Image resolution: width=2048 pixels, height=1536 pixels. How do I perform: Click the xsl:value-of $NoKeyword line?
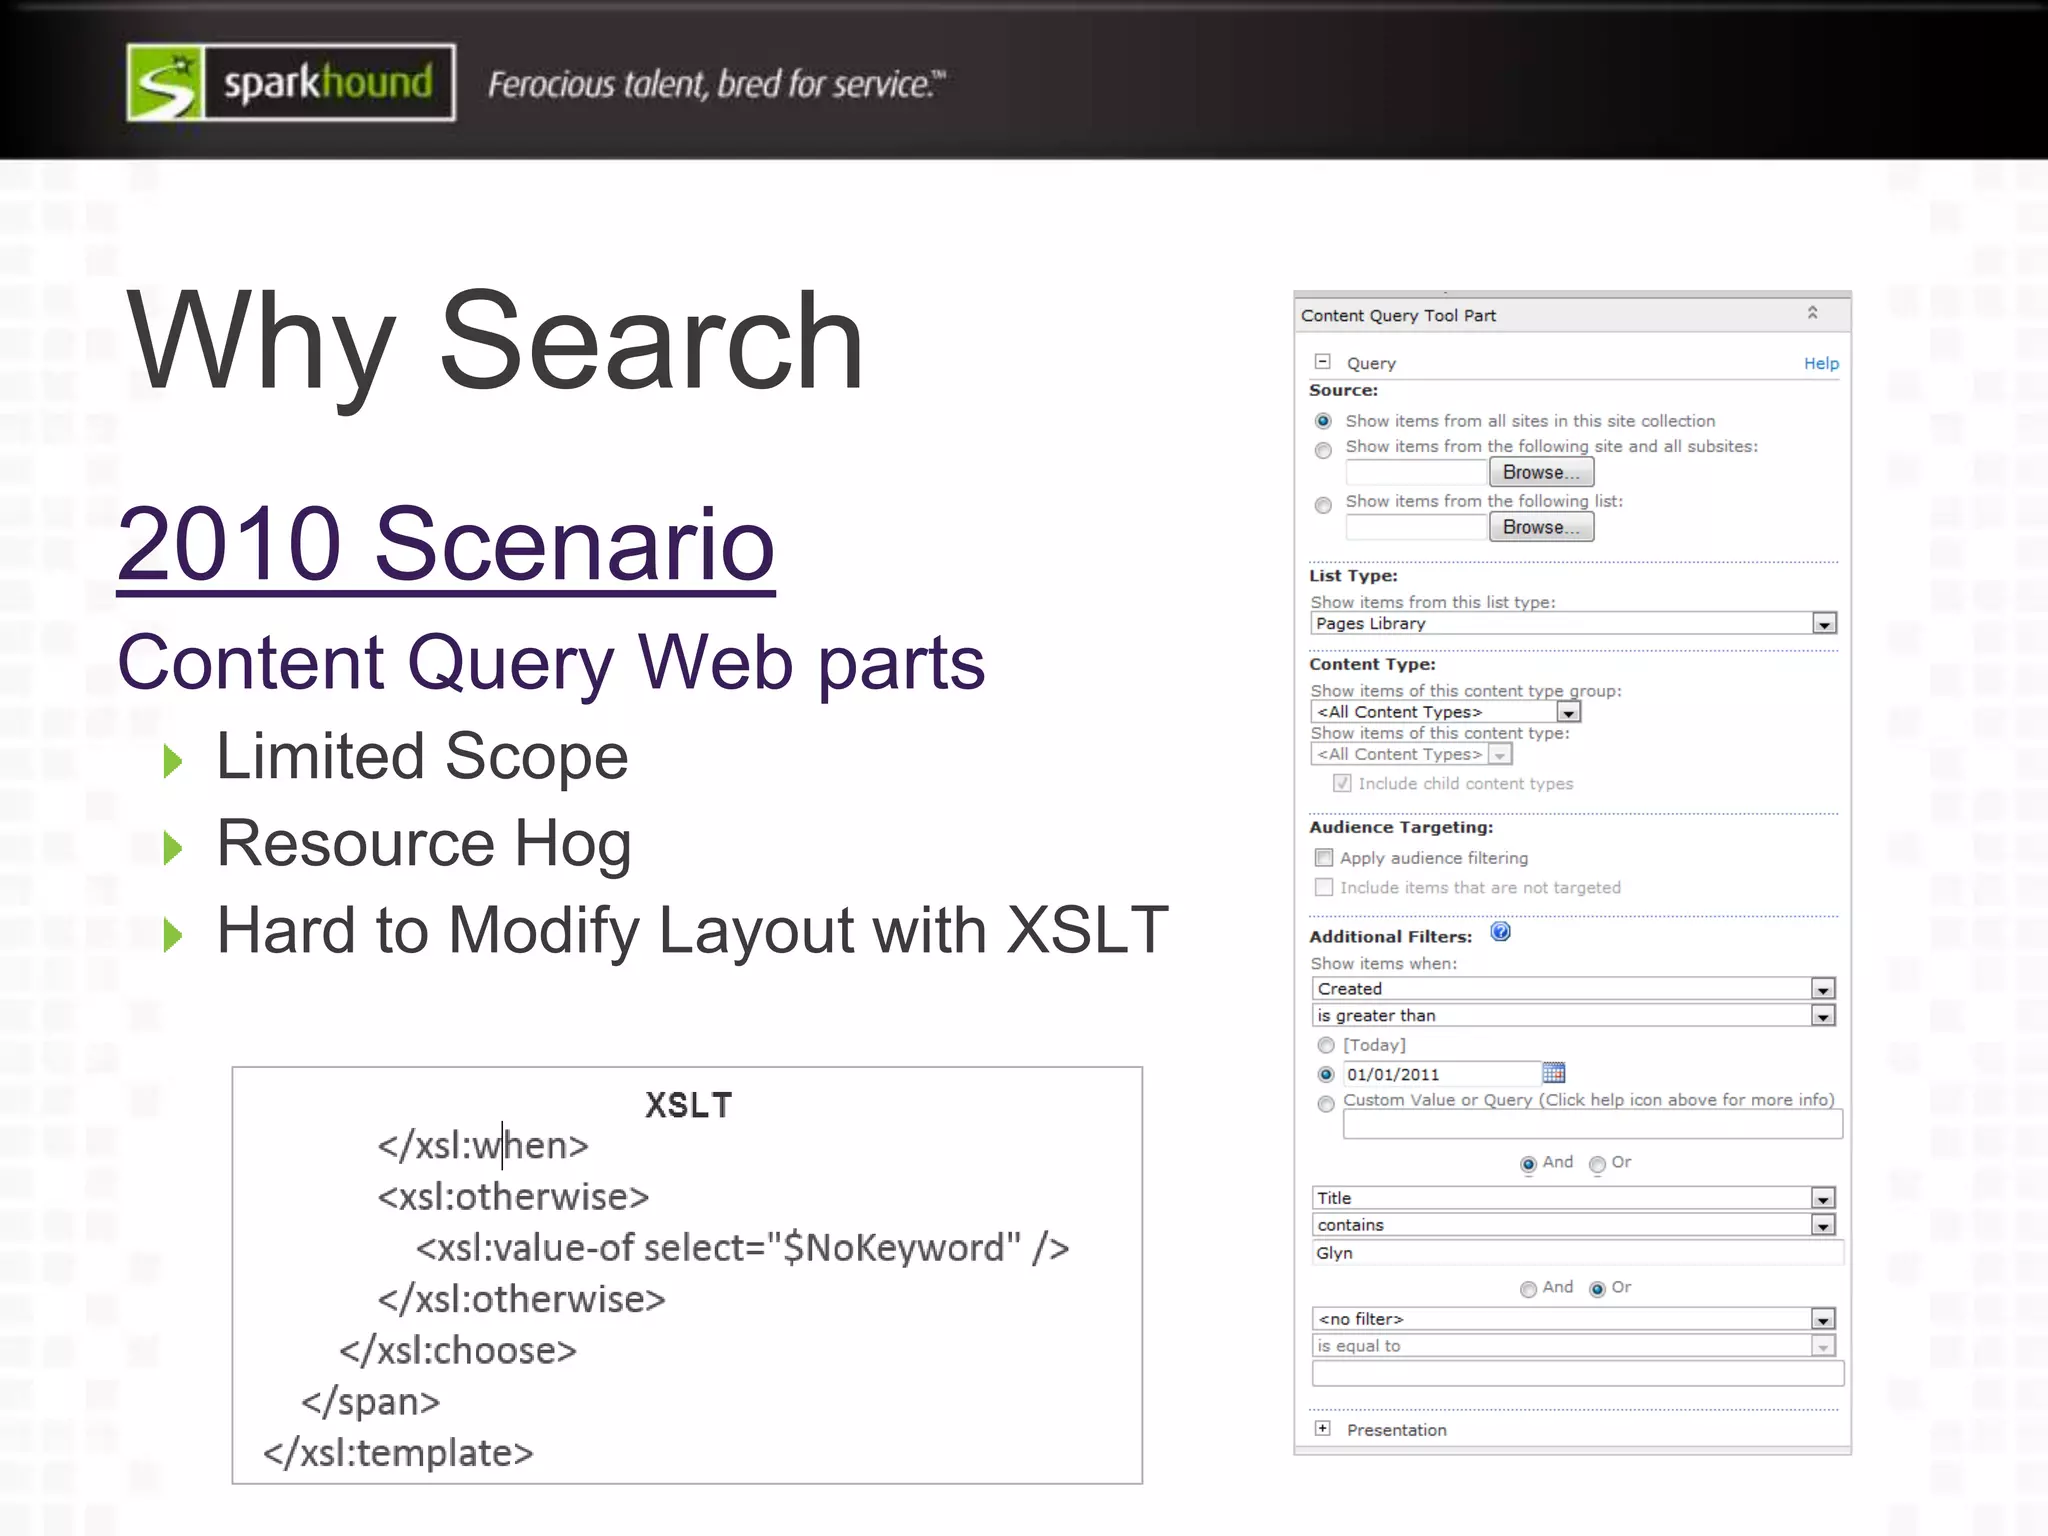click(x=742, y=1247)
